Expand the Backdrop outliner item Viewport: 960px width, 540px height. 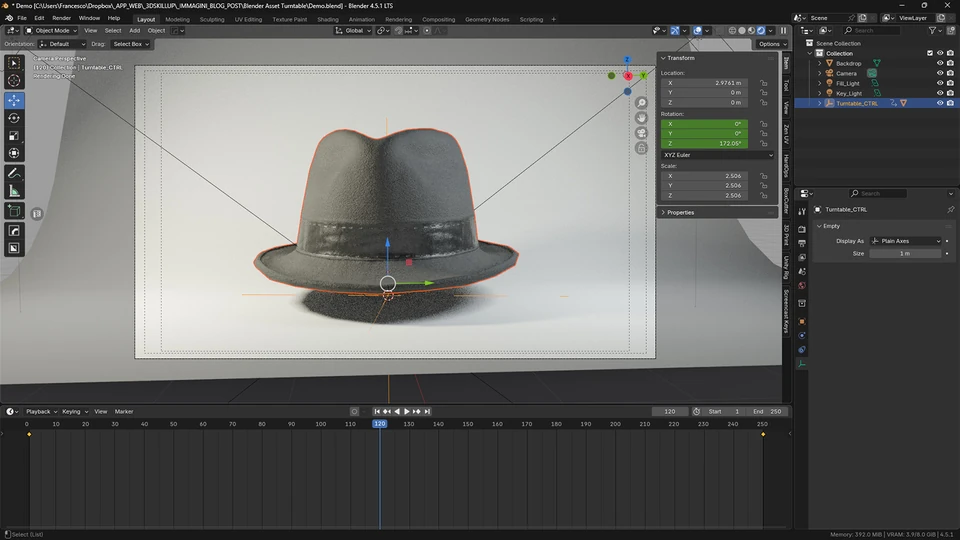820,63
